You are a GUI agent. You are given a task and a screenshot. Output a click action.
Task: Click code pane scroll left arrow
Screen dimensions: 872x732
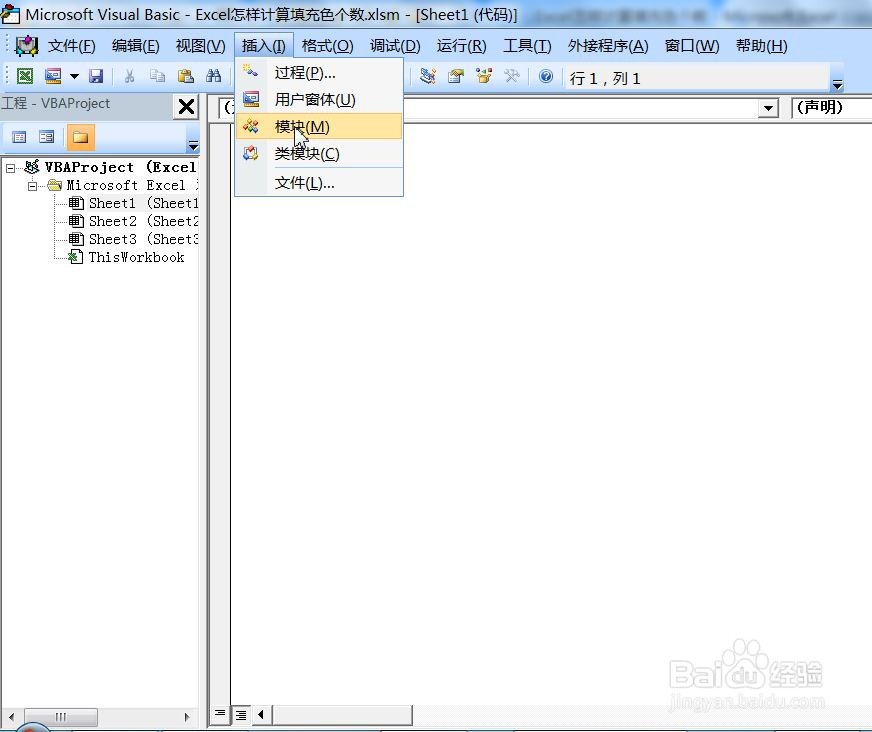[x=260, y=714]
